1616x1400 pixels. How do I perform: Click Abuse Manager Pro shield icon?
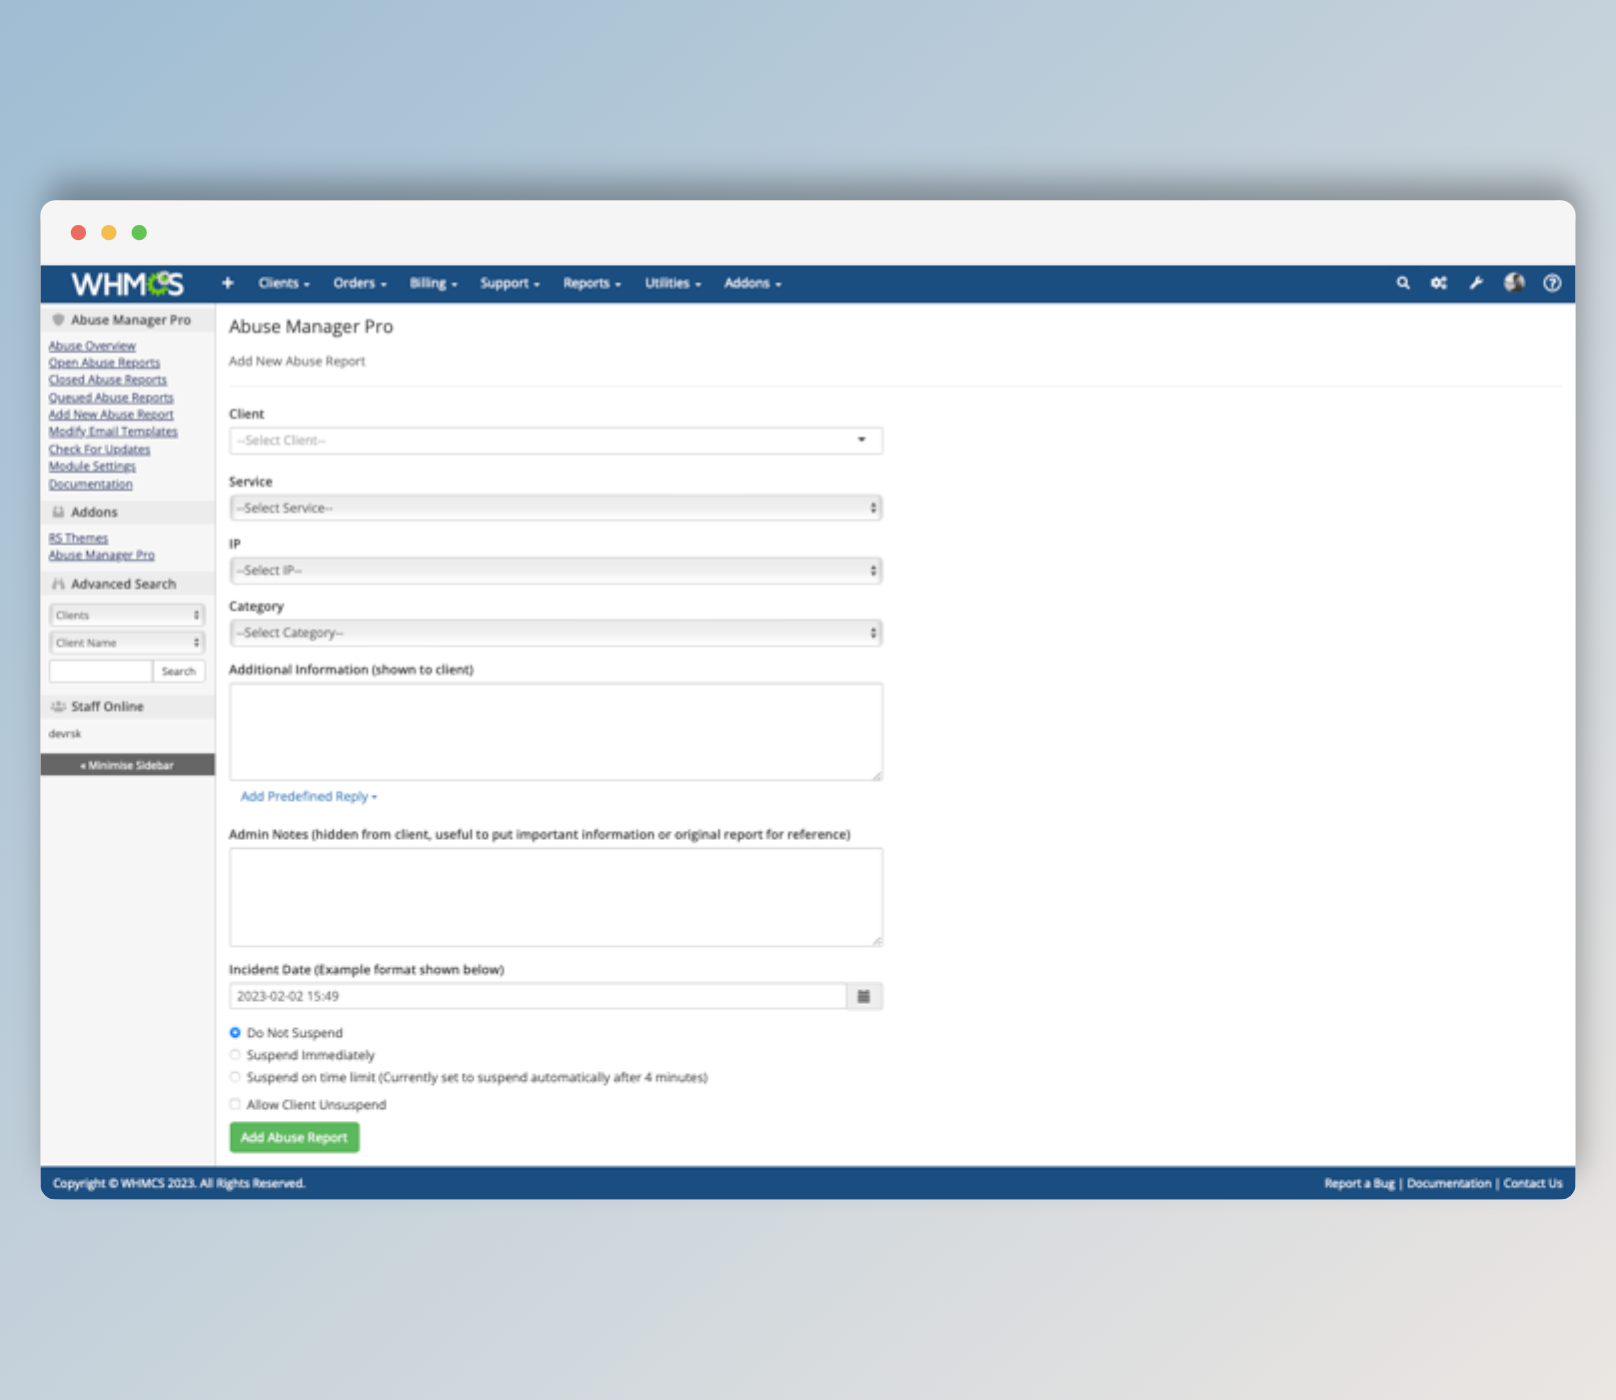pos(58,320)
